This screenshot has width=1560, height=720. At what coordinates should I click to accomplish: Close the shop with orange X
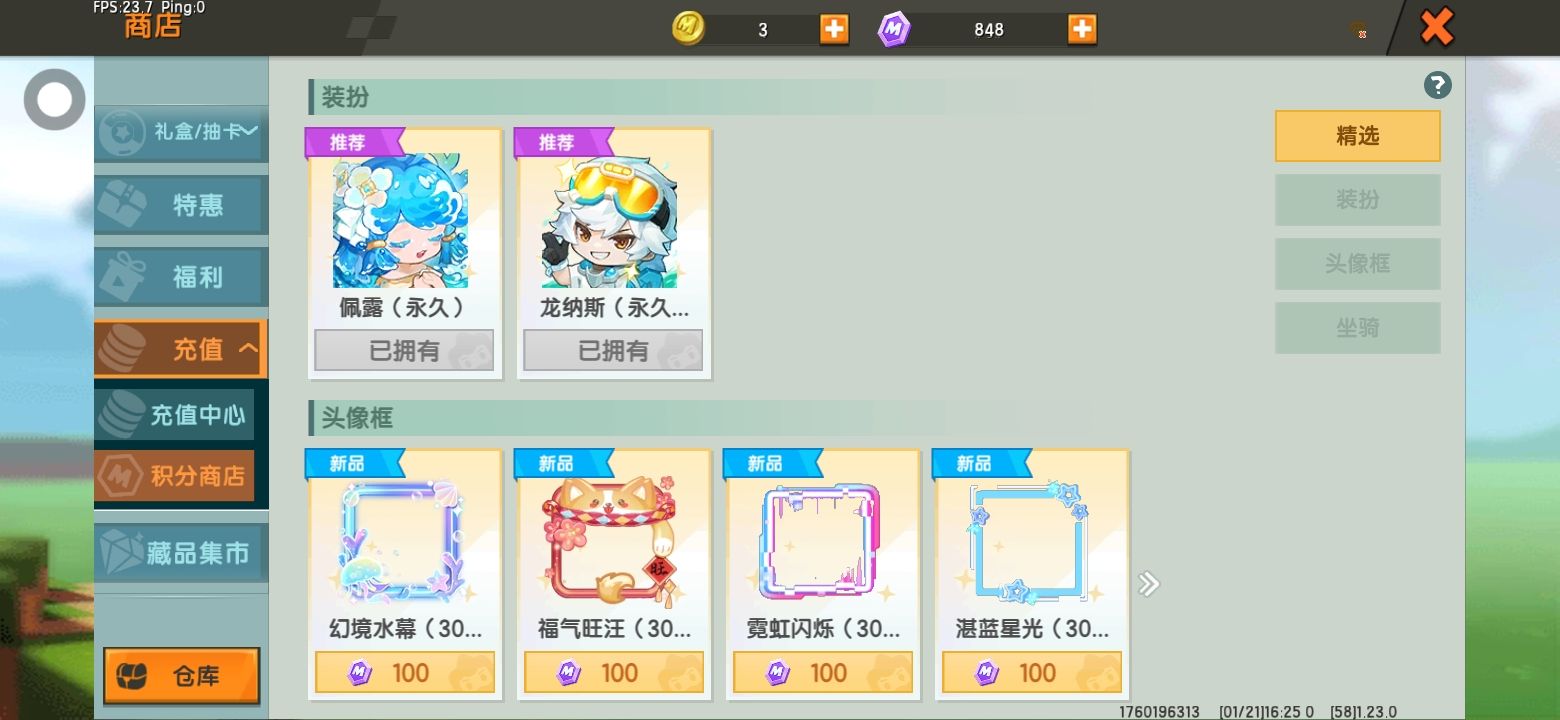[x=1437, y=27]
